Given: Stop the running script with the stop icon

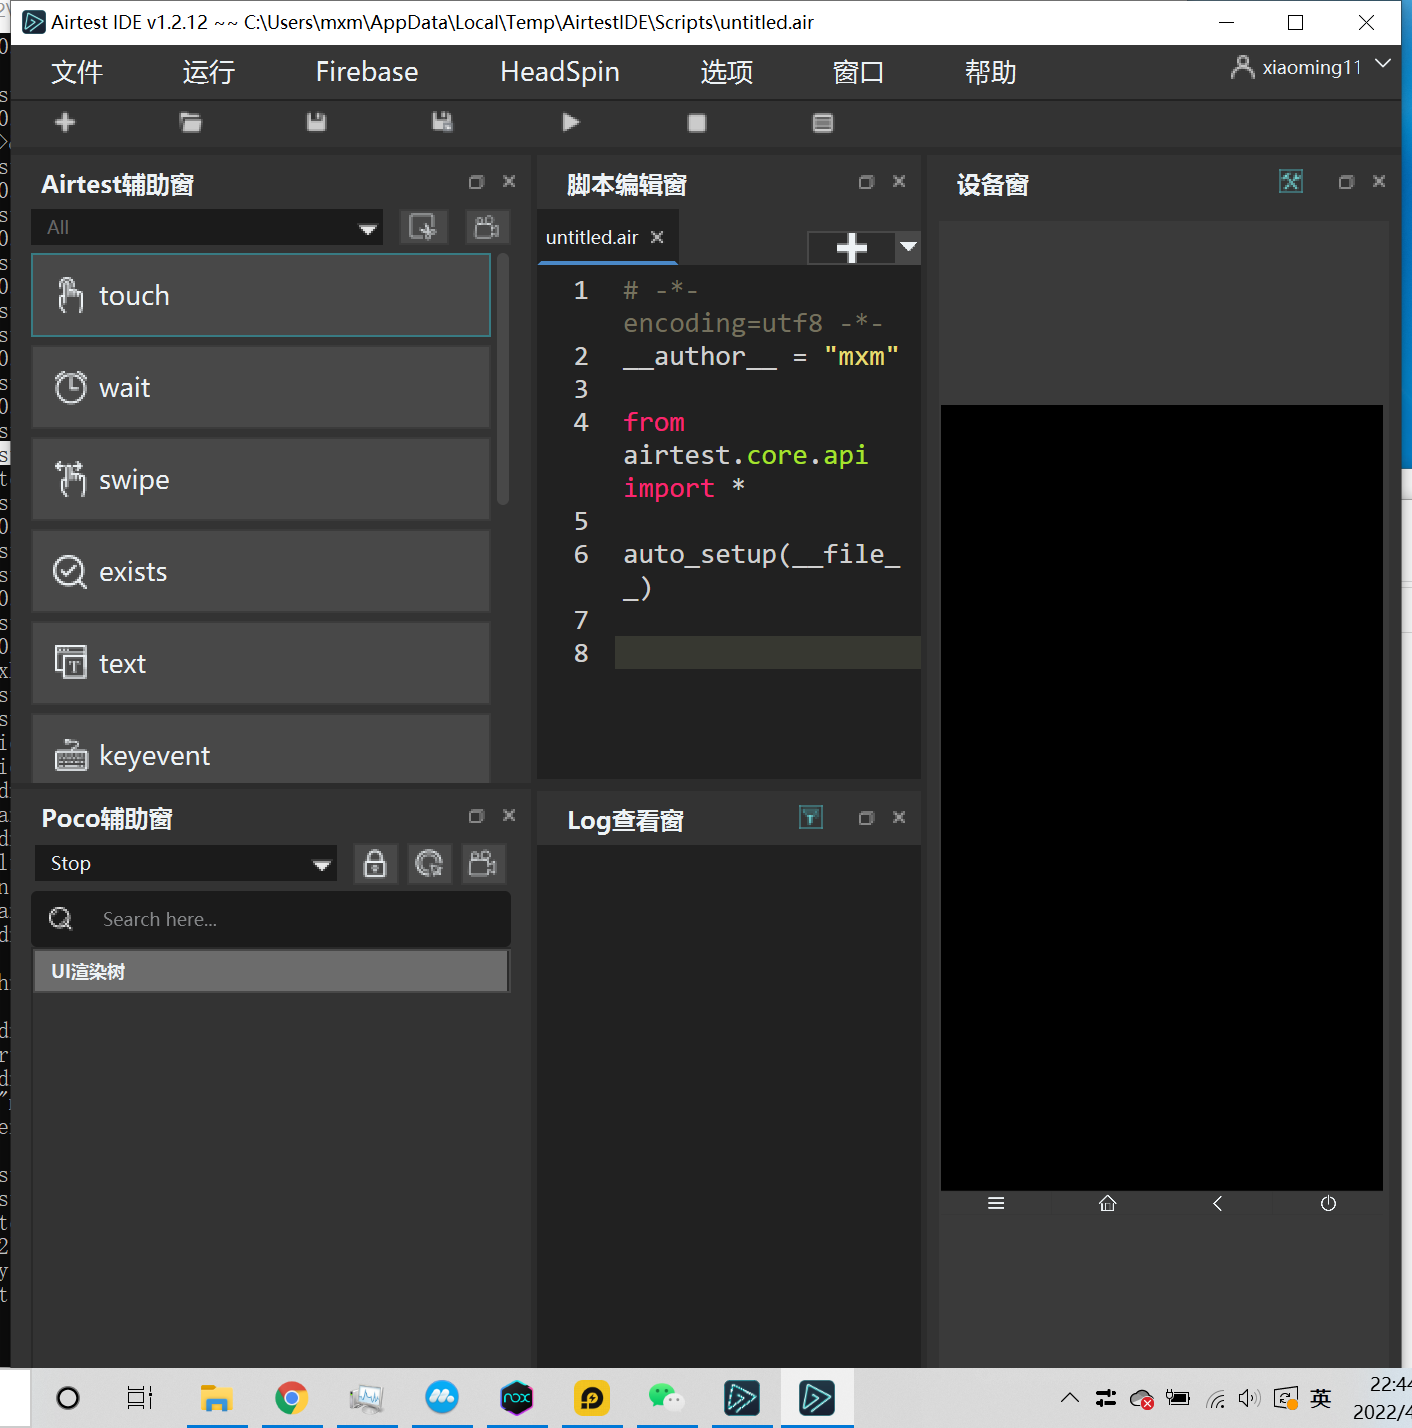Looking at the screenshot, I should tap(697, 123).
